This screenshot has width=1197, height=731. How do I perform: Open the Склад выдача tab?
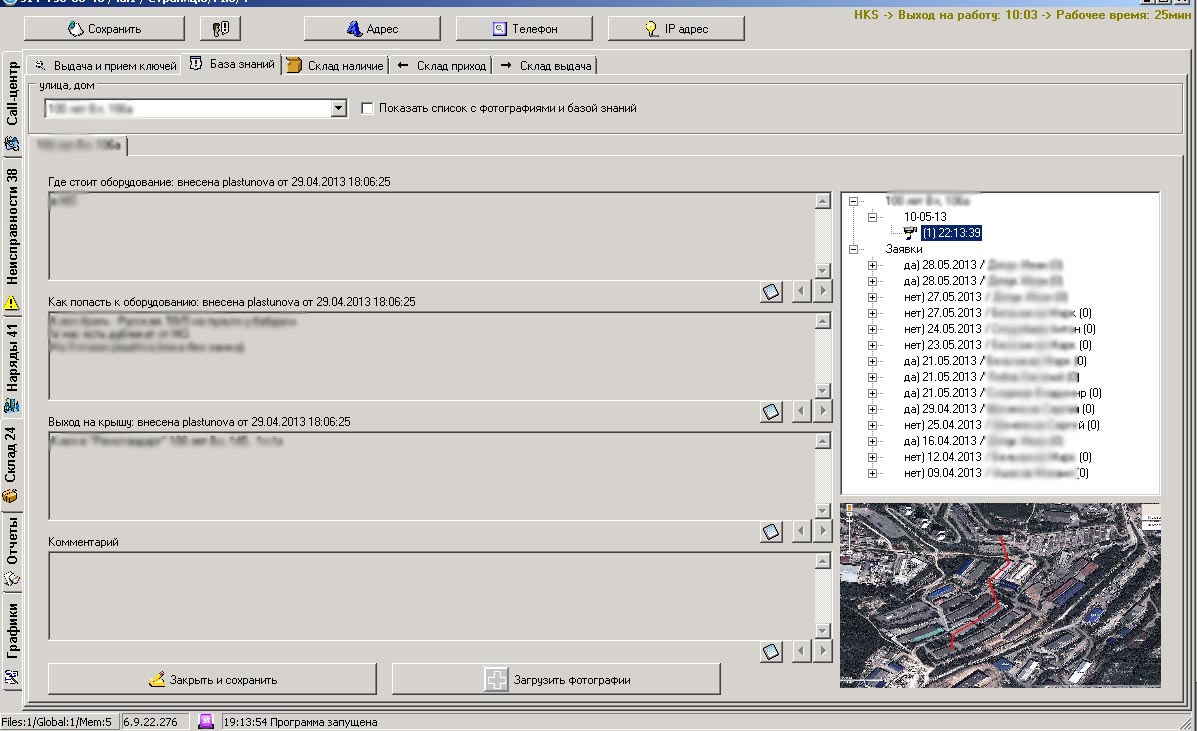[x=545, y=66]
